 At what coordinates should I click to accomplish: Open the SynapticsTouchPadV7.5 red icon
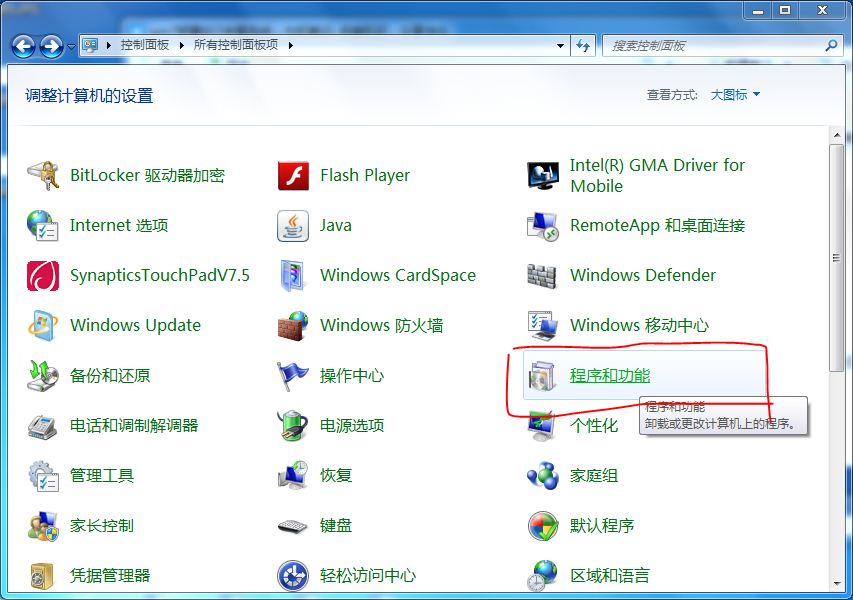click(x=42, y=276)
